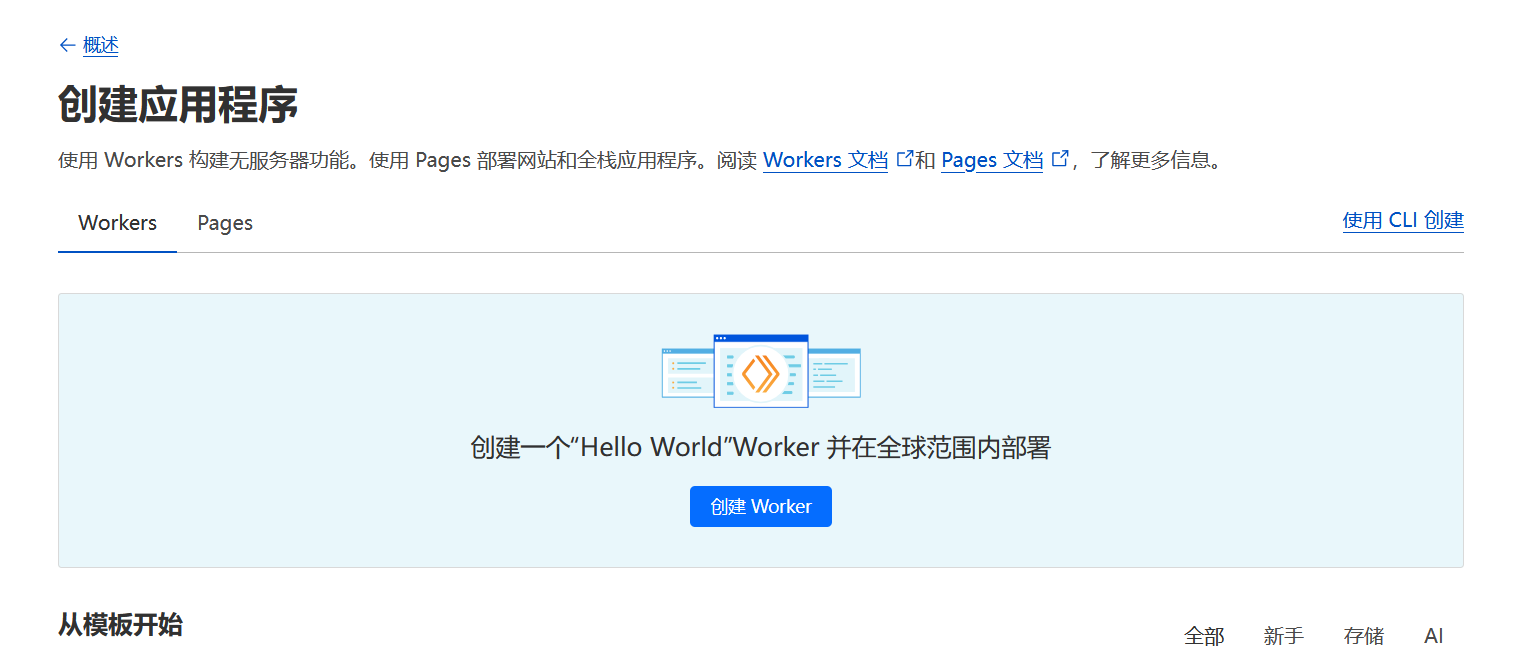Click the Hello World Worker description text
The image size is (1533, 656).
761,447
